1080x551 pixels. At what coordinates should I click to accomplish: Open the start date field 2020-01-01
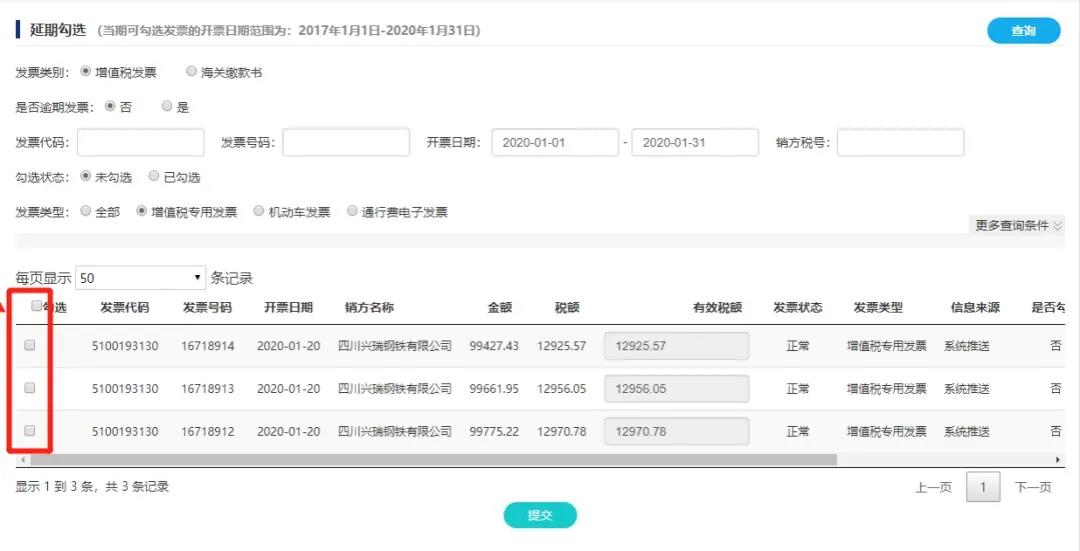pyautogui.click(x=554, y=143)
